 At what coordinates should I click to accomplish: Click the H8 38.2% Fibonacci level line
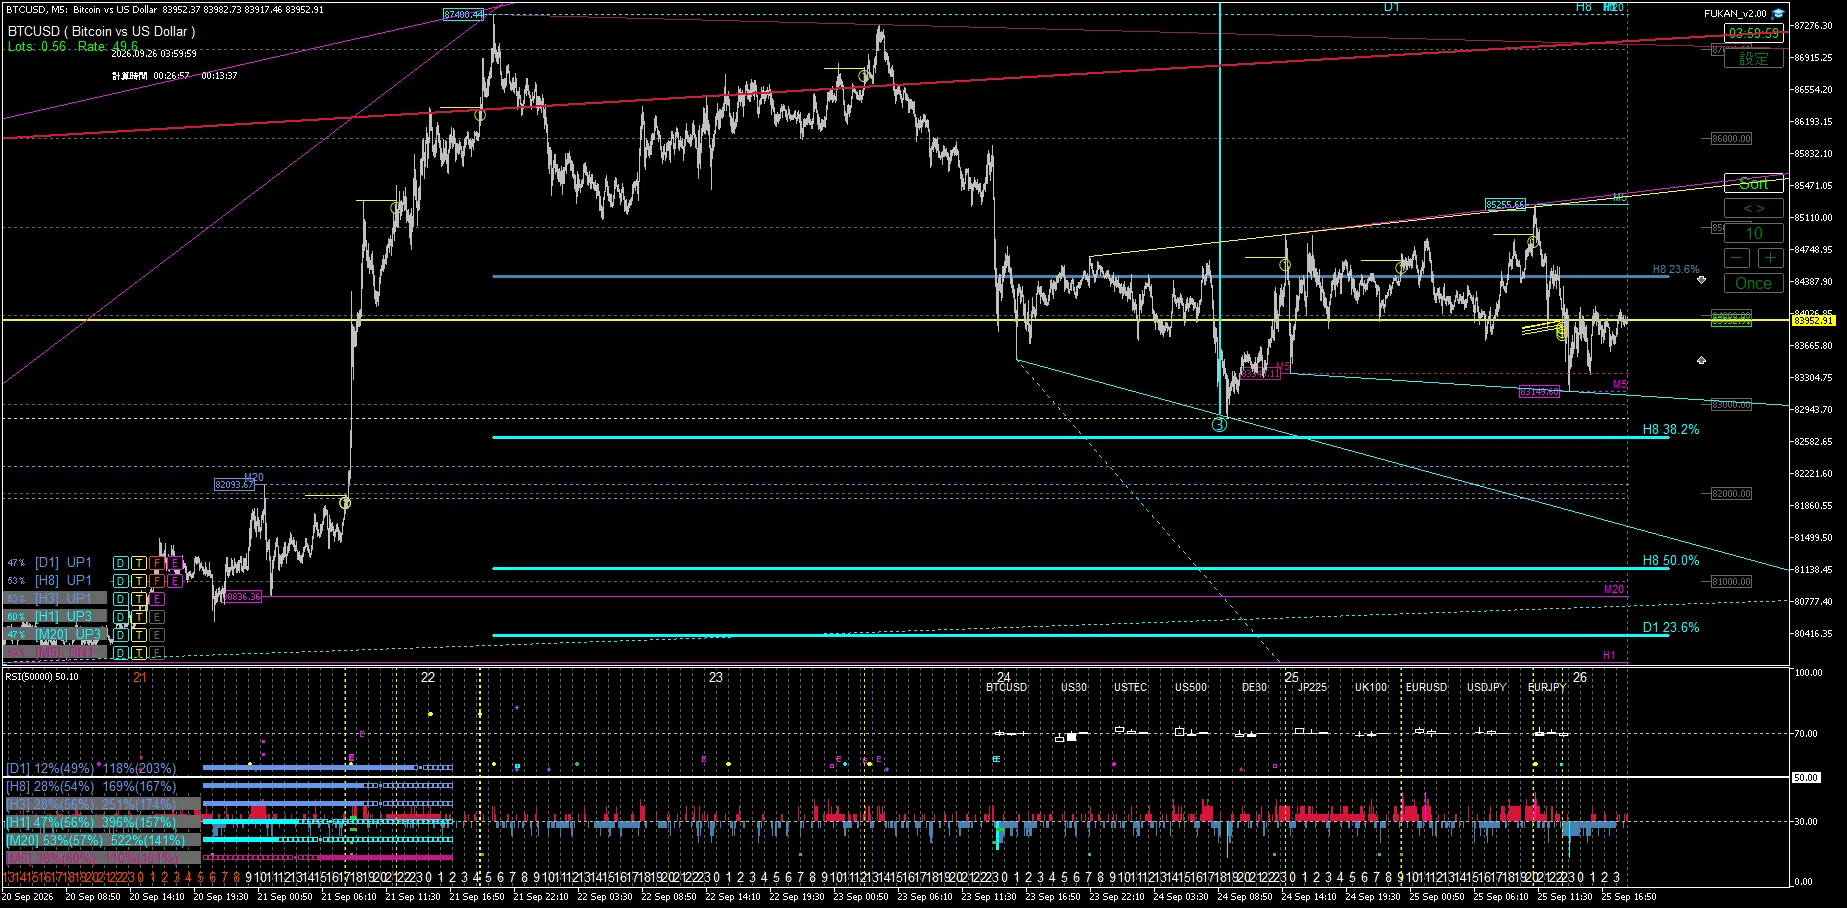coord(1080,438)
